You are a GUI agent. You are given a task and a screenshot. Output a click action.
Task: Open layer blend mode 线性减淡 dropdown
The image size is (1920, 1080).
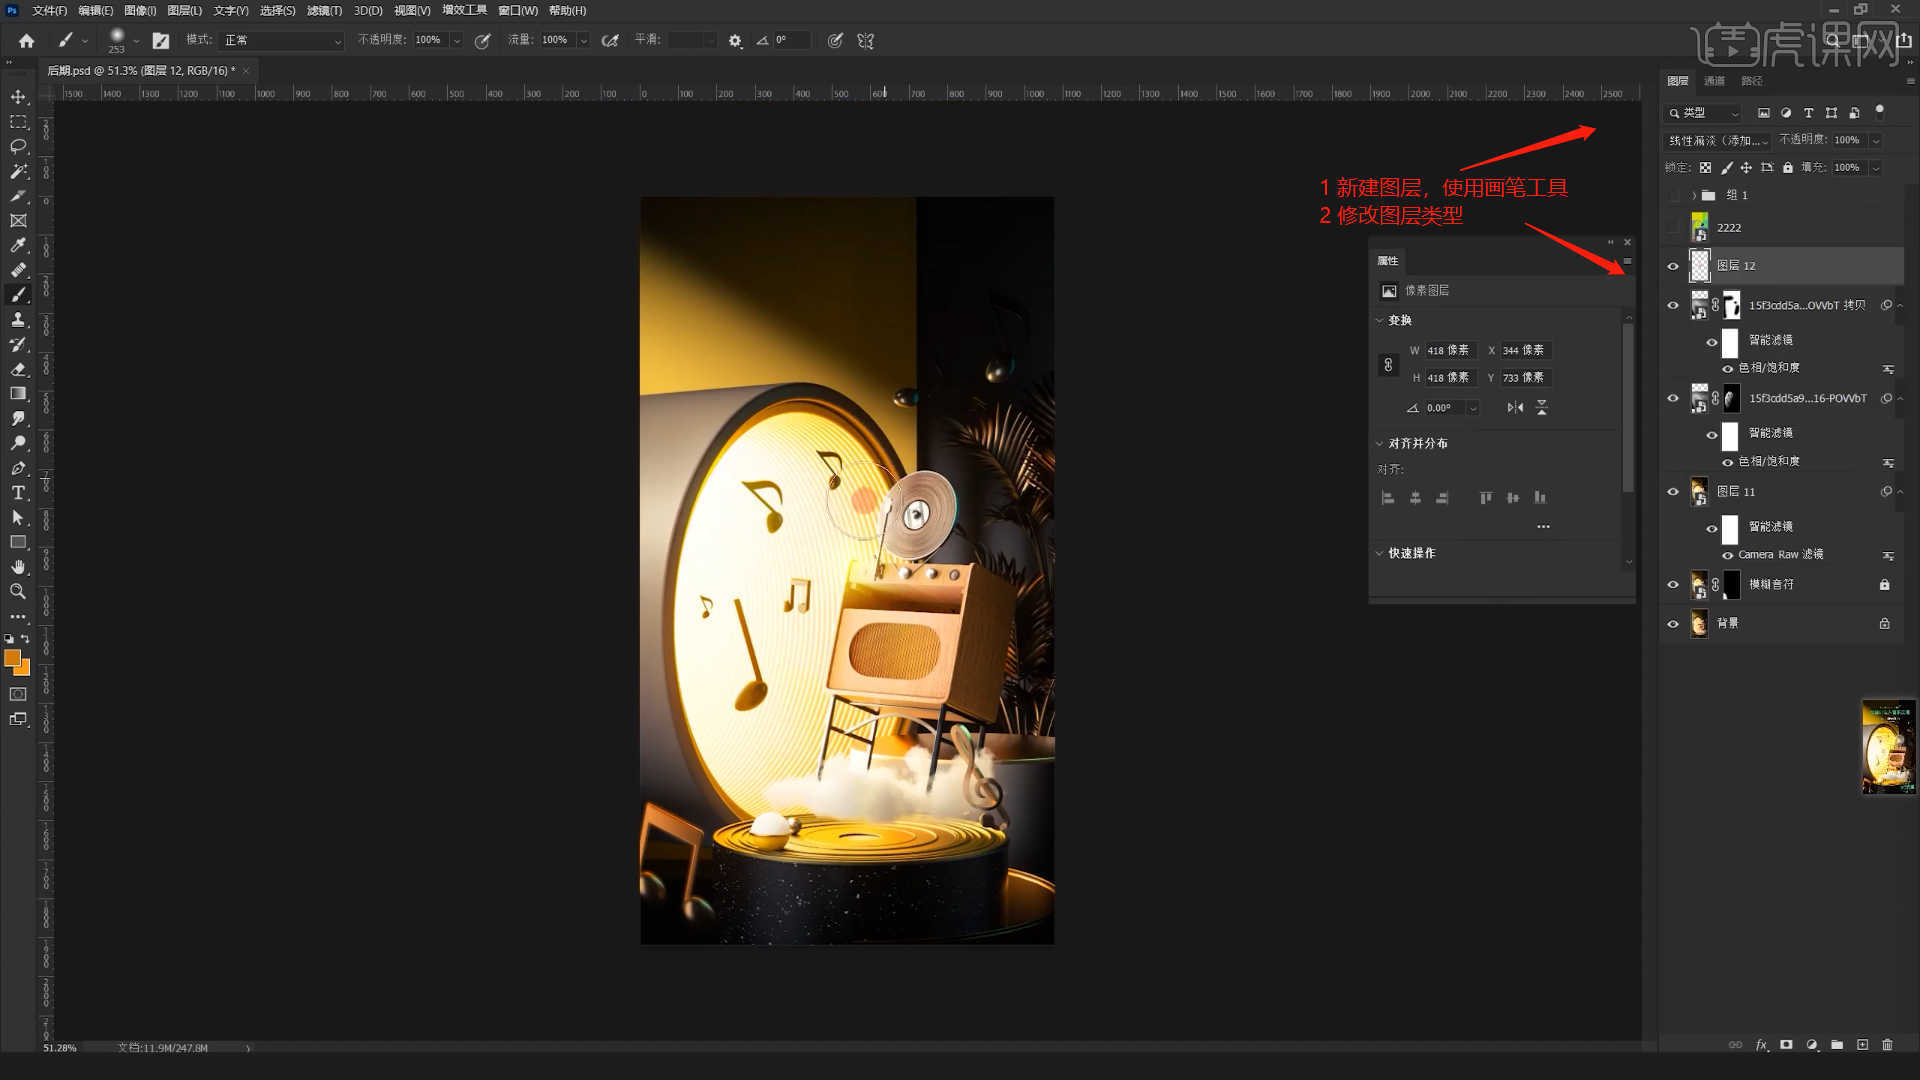click(x=1717, y=141)
